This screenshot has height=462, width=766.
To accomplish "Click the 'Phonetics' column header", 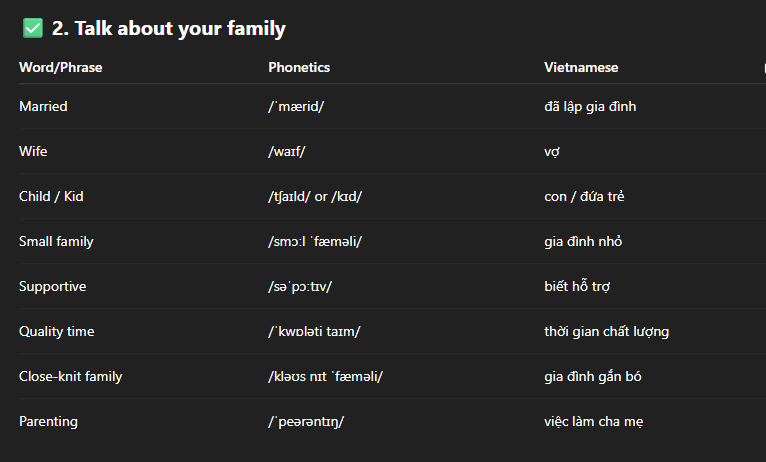I will (x=299, y=67).
